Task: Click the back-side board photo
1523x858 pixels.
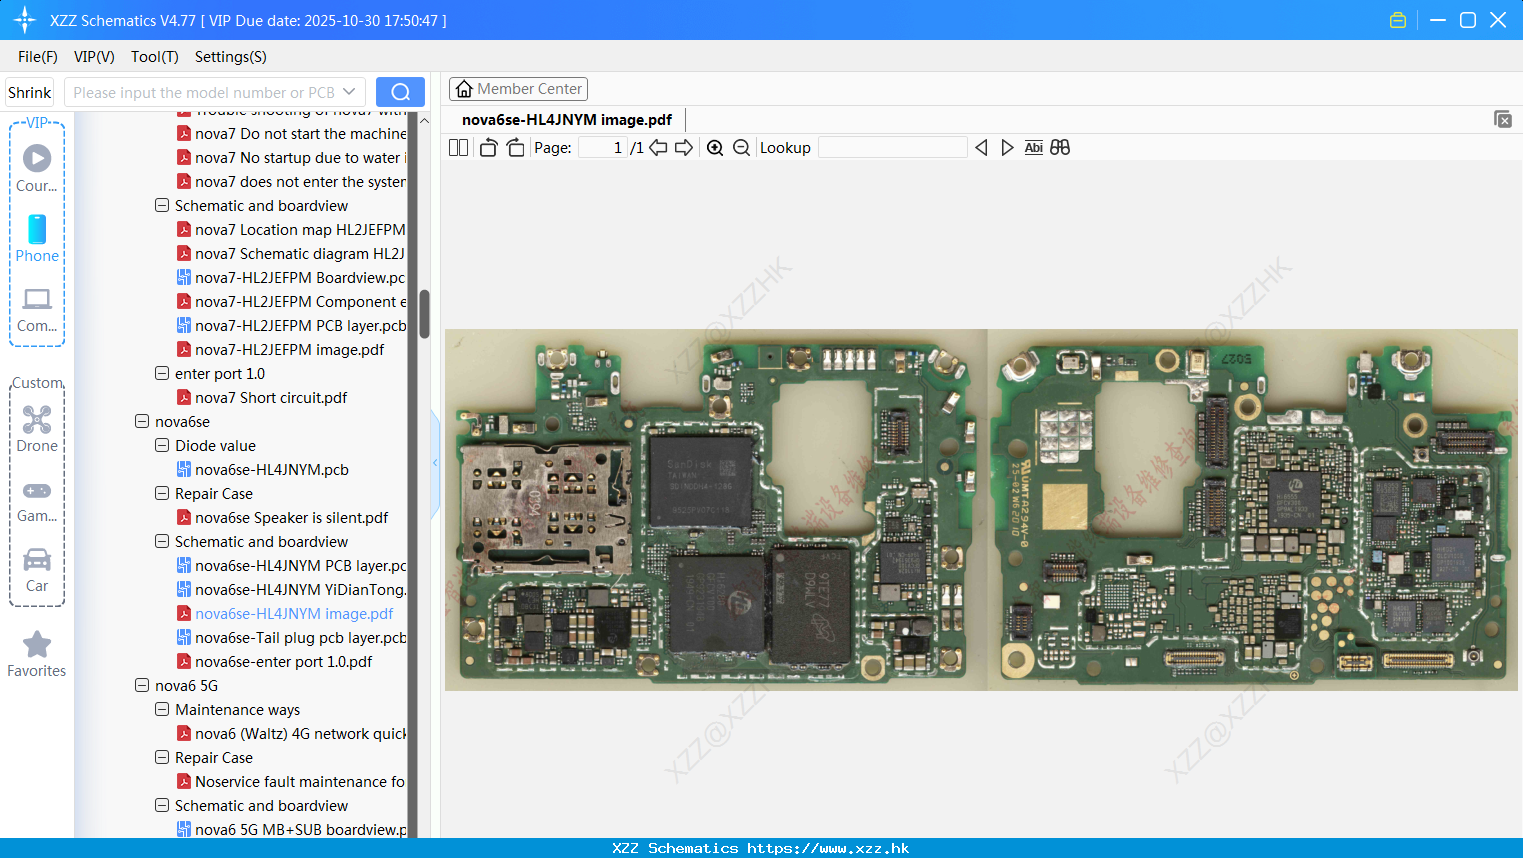Action: [1253, 510]
